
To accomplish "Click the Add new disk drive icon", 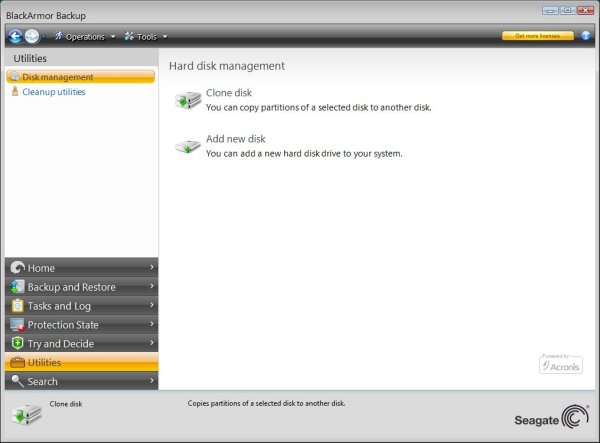I will coord(188,146).
